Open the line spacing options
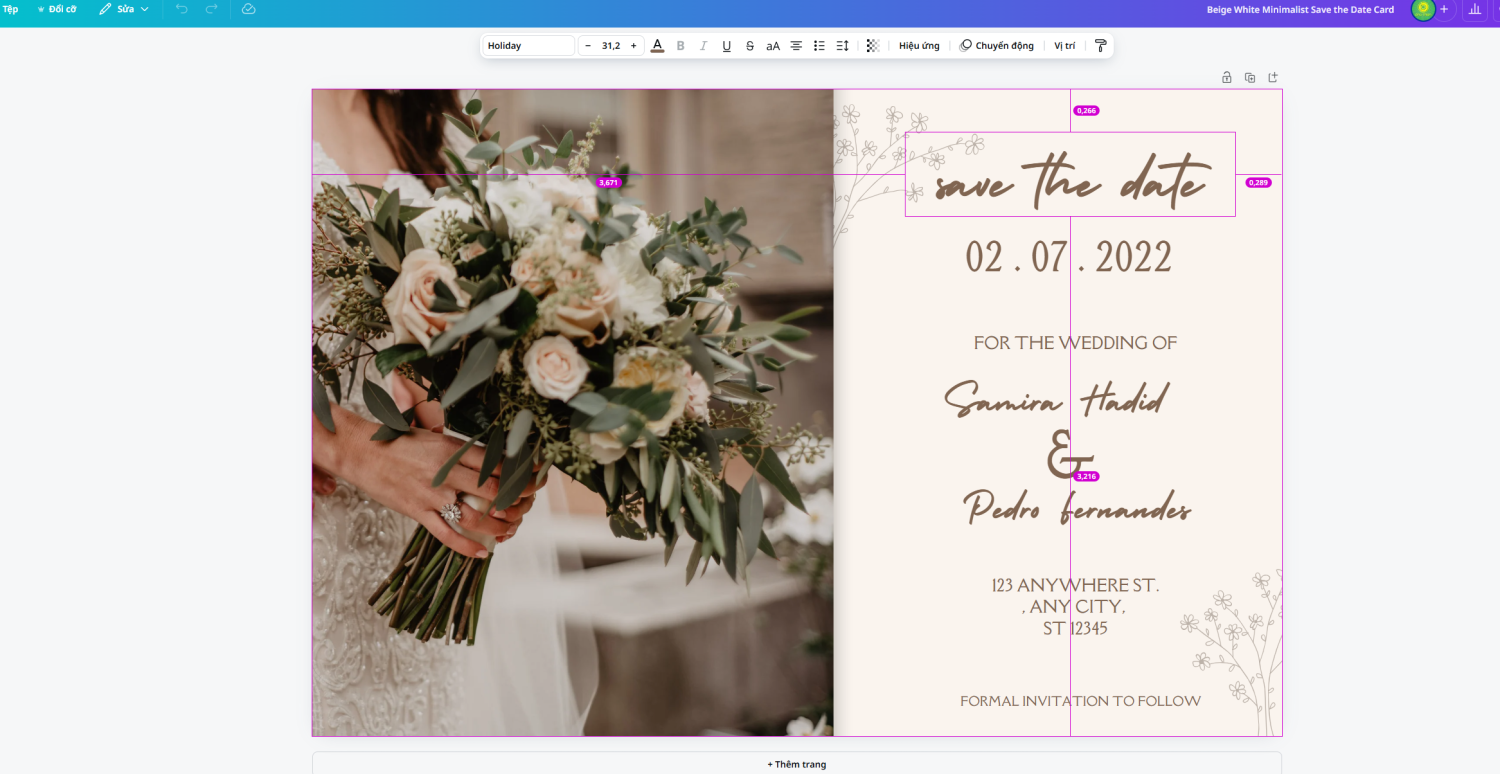Screen dimensions: 1500x774 pyautogui.click(x=842, y=46)
